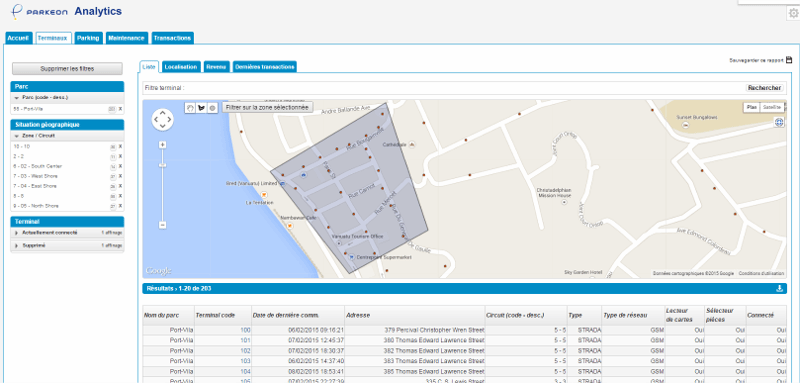This screenshot has height=383, width=800.
Task: Open terminal code 101 link
Action: [x=245, y=340]
